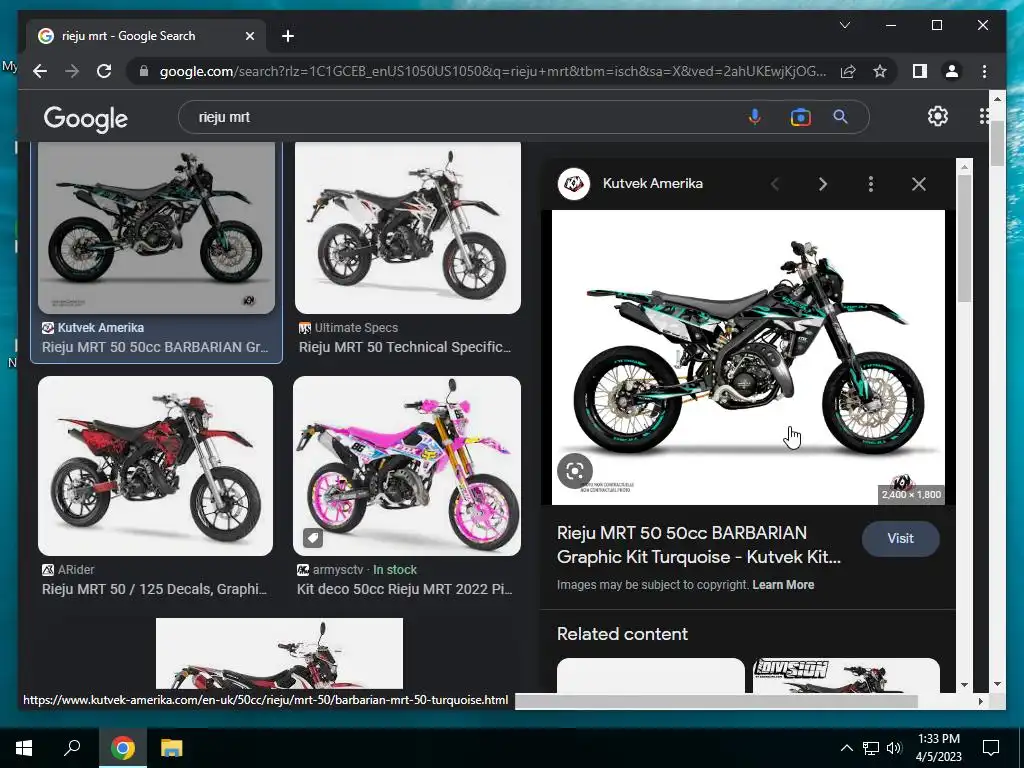Open Google quick settings gear
Viewport: 1024px width, 768px height.
pos(938,116)
